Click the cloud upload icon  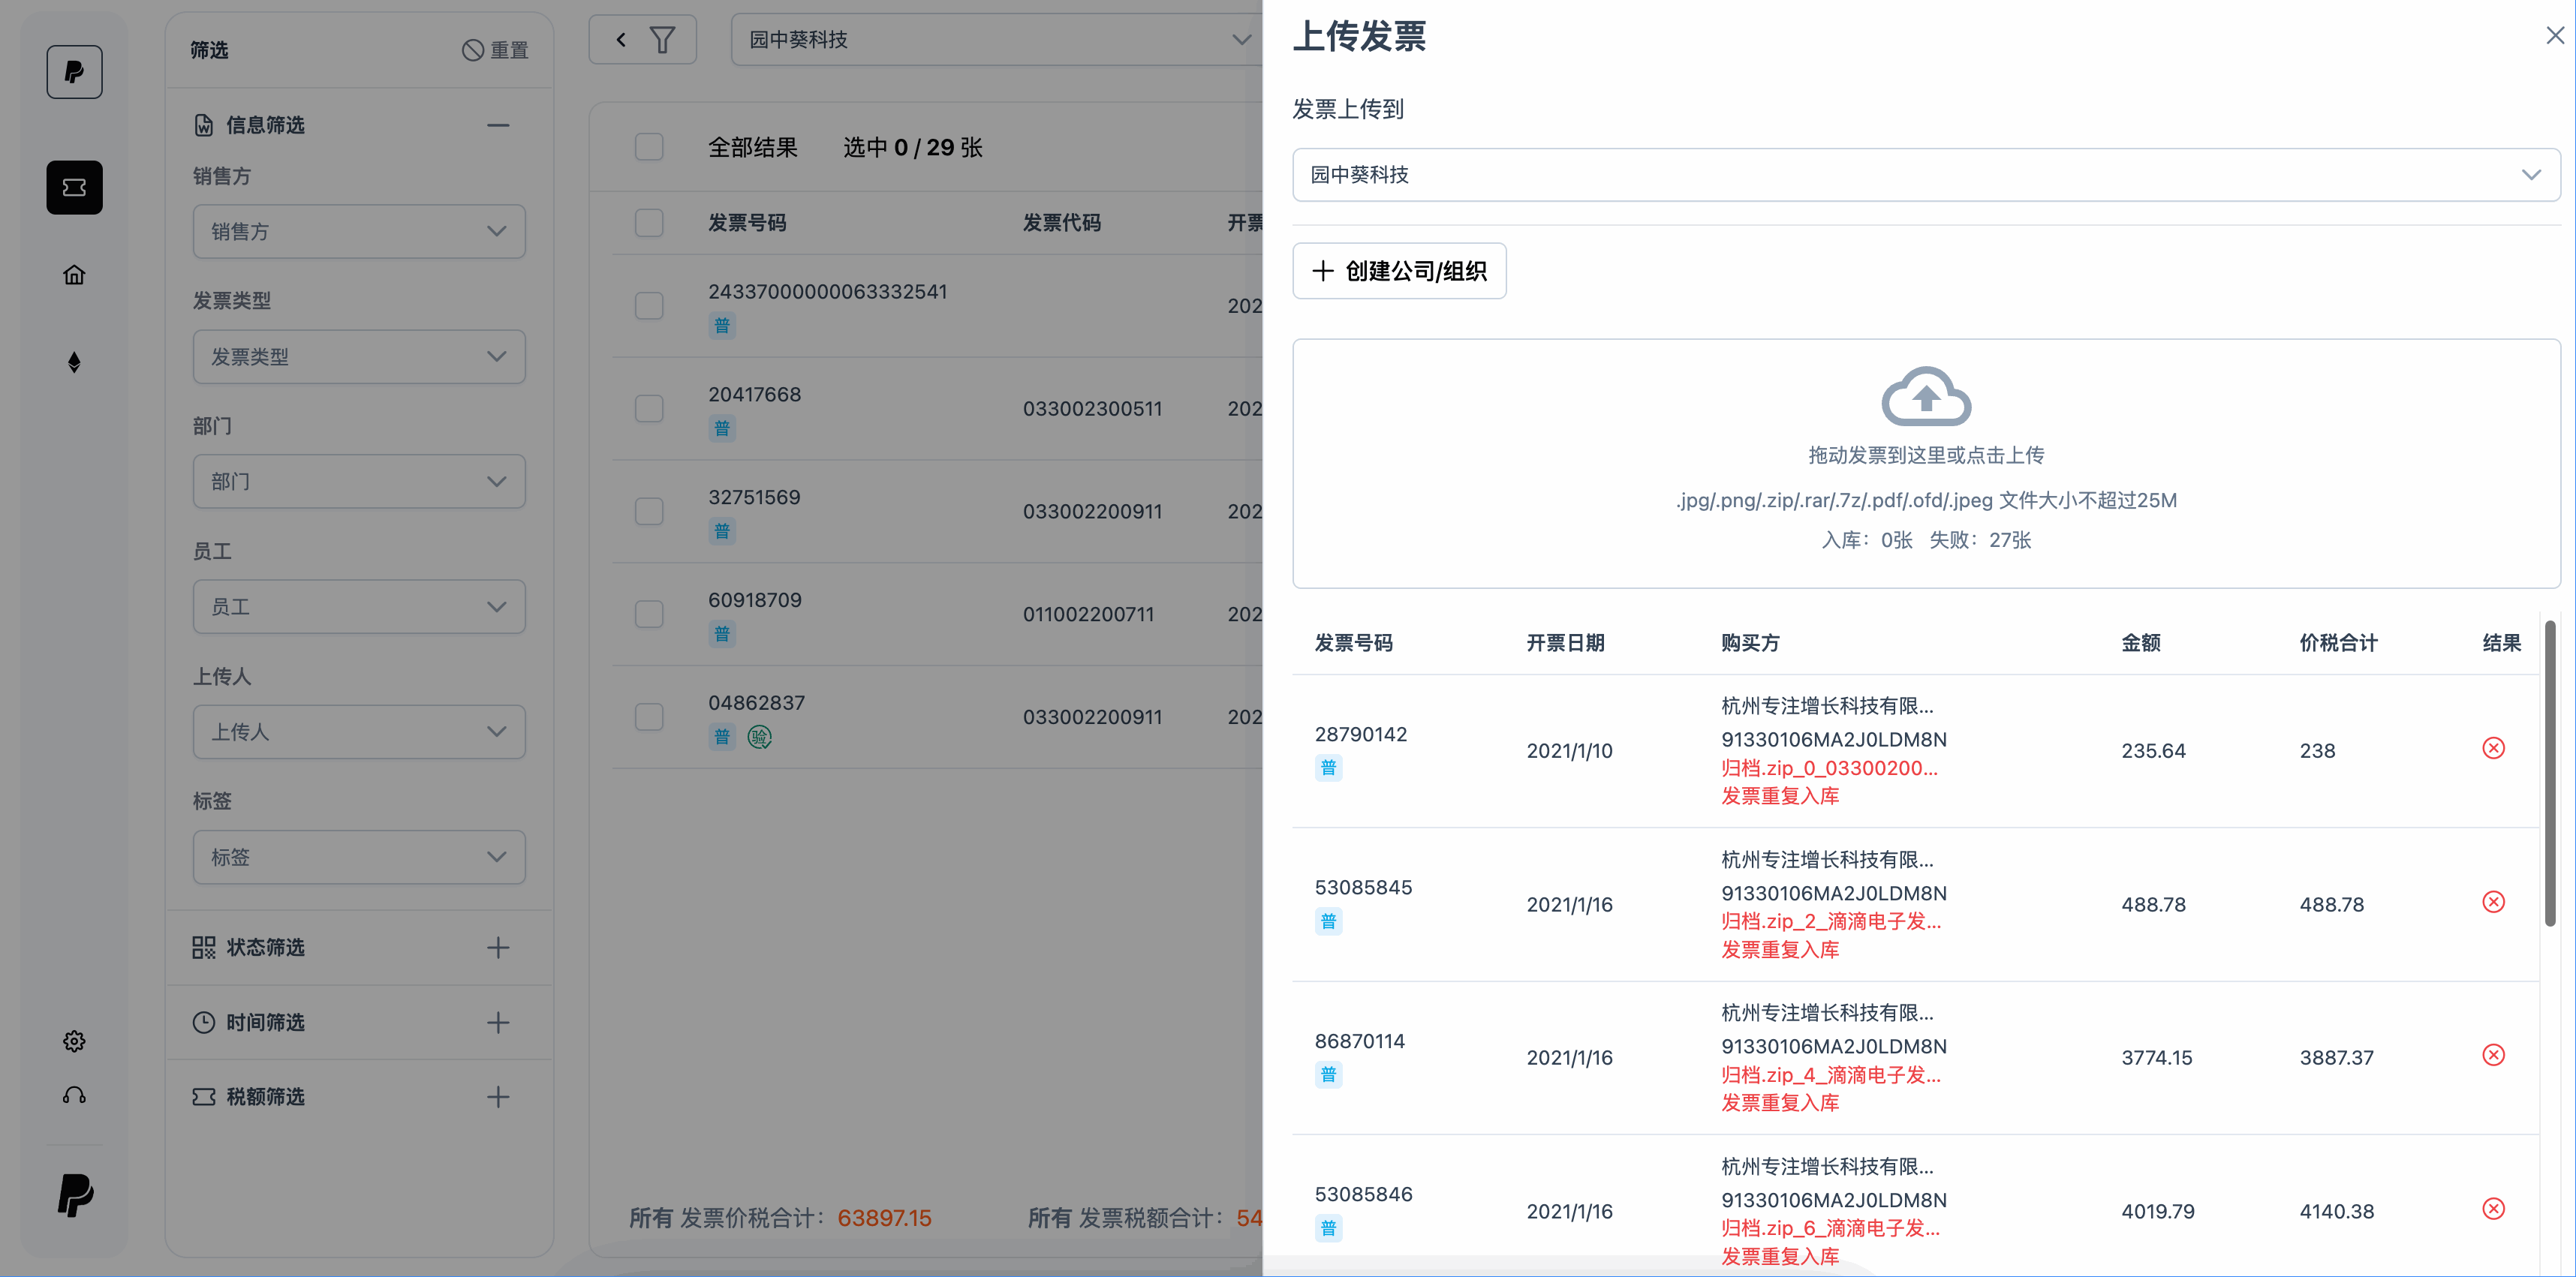1926,396
